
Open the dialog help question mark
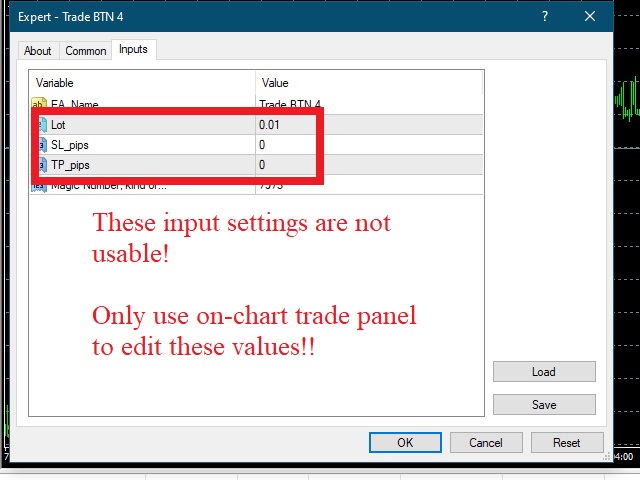pos(545,16)
